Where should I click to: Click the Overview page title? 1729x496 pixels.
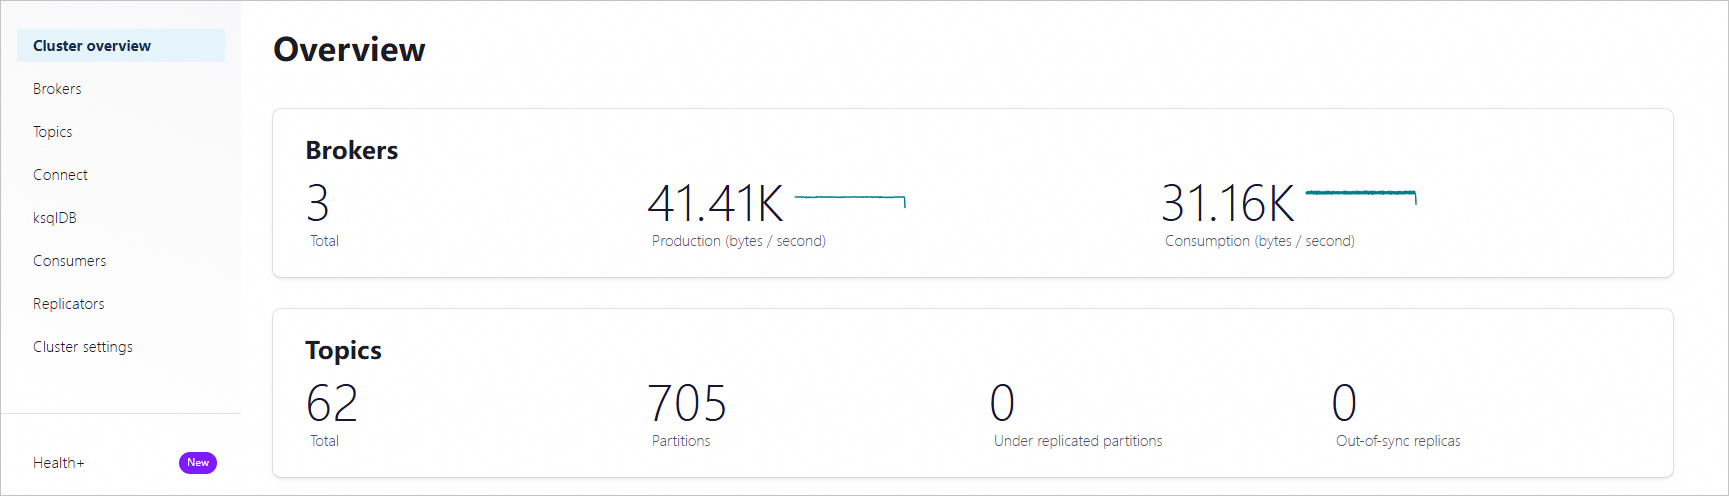point(349,49)
